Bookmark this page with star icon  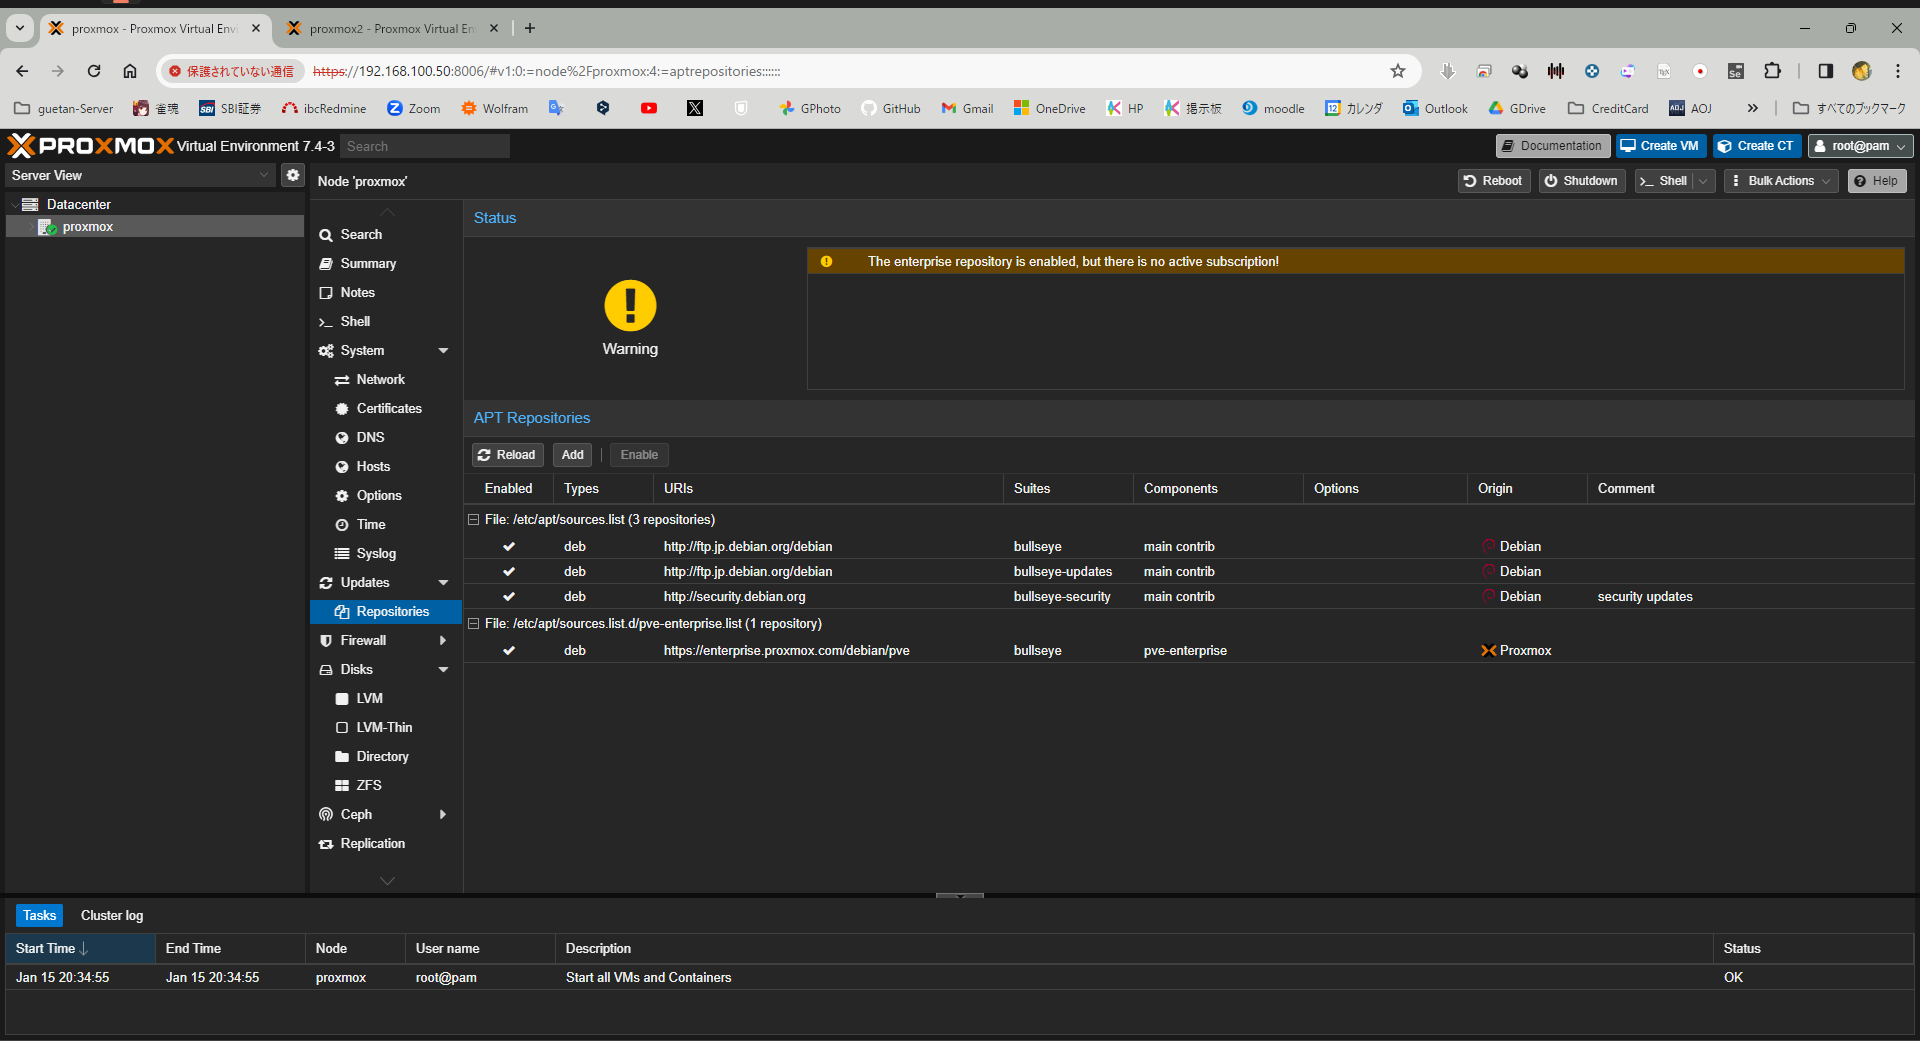click(x=1397, y=71)
